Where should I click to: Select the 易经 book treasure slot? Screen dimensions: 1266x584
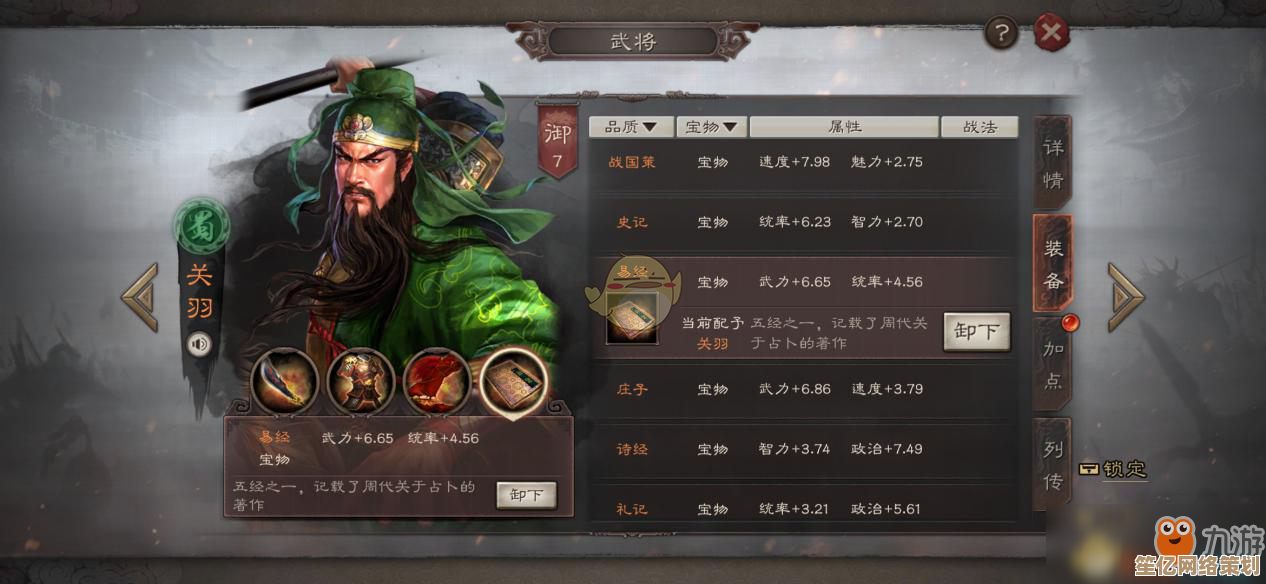point(514,381)
